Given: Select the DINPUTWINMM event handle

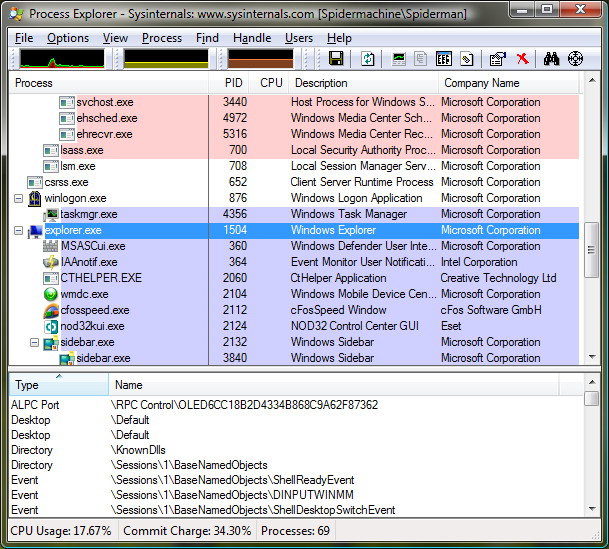Looking at the screenshot, I should click(x=296, y=495).
